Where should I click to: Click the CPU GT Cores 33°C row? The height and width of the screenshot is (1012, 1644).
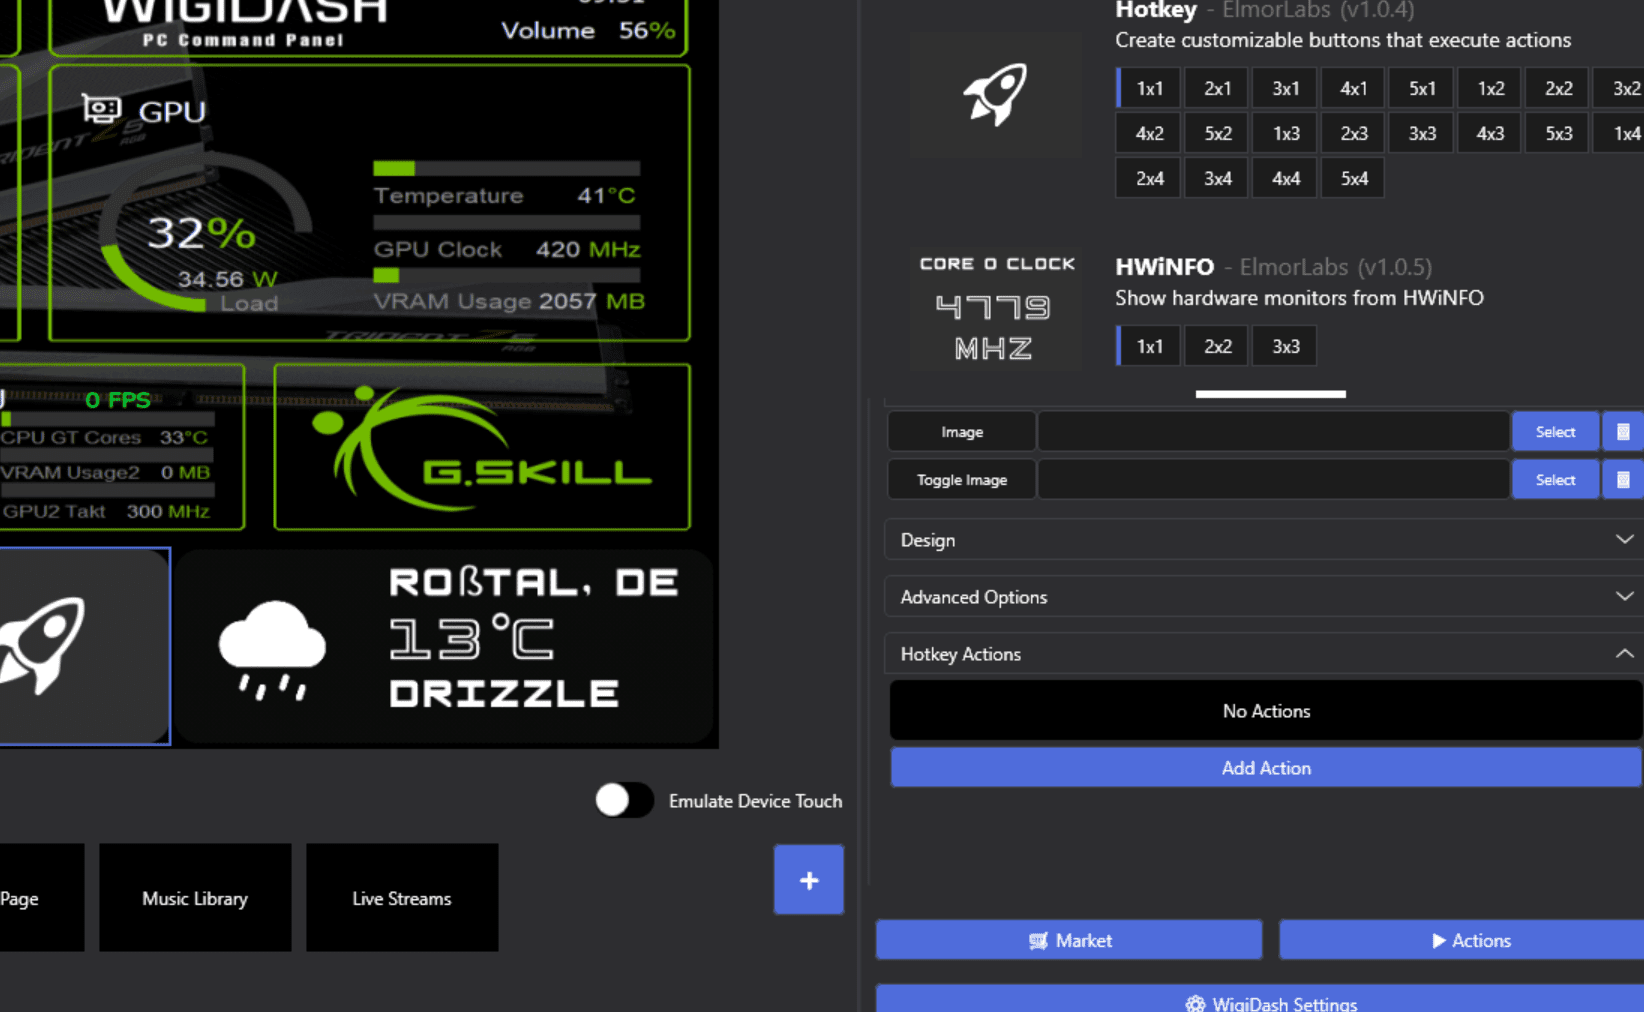105,437
